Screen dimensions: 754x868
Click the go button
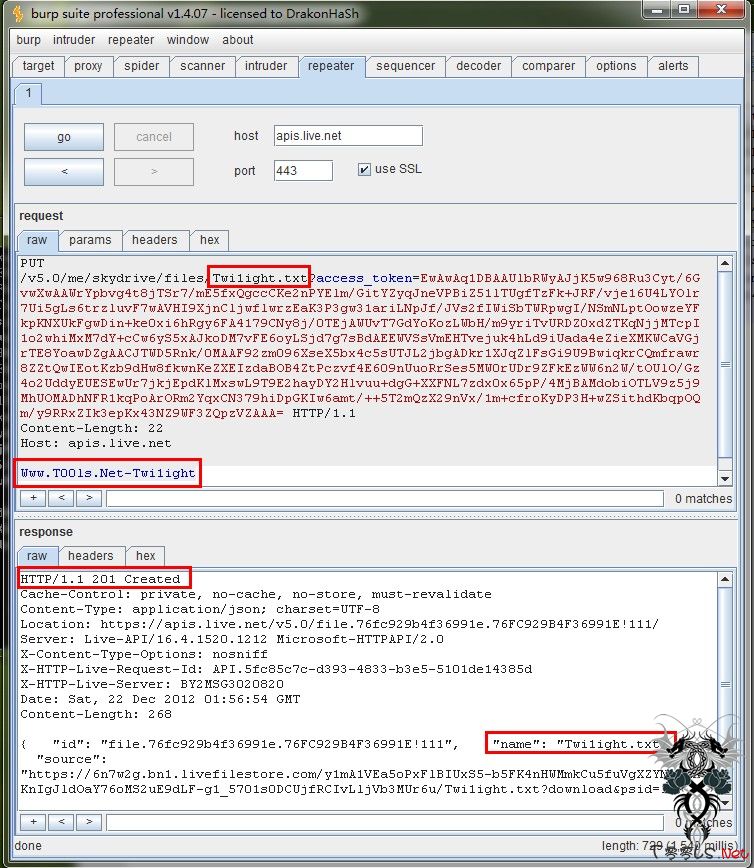point(64,137)
